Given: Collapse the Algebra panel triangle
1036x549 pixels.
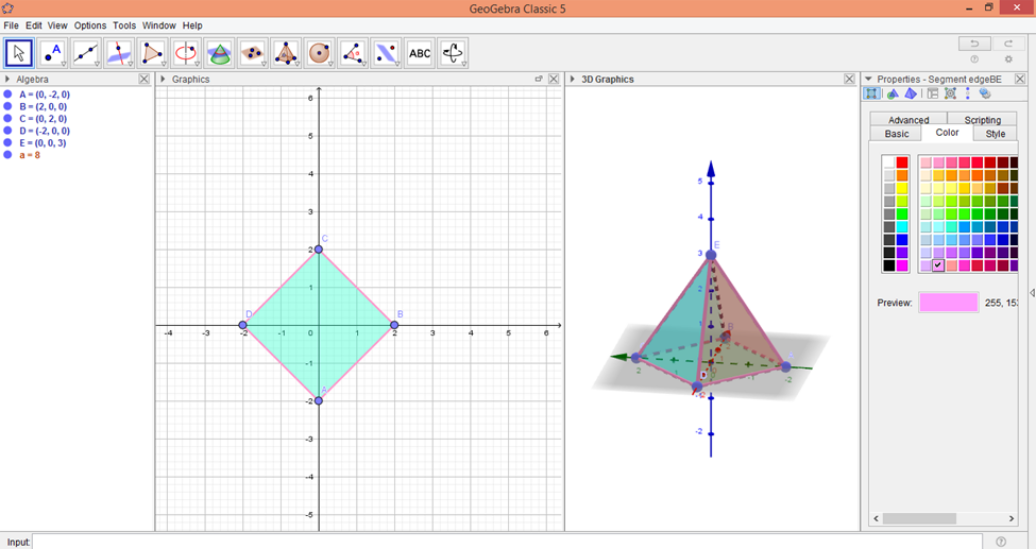Looking at the screenshot, I should point(8,79).
